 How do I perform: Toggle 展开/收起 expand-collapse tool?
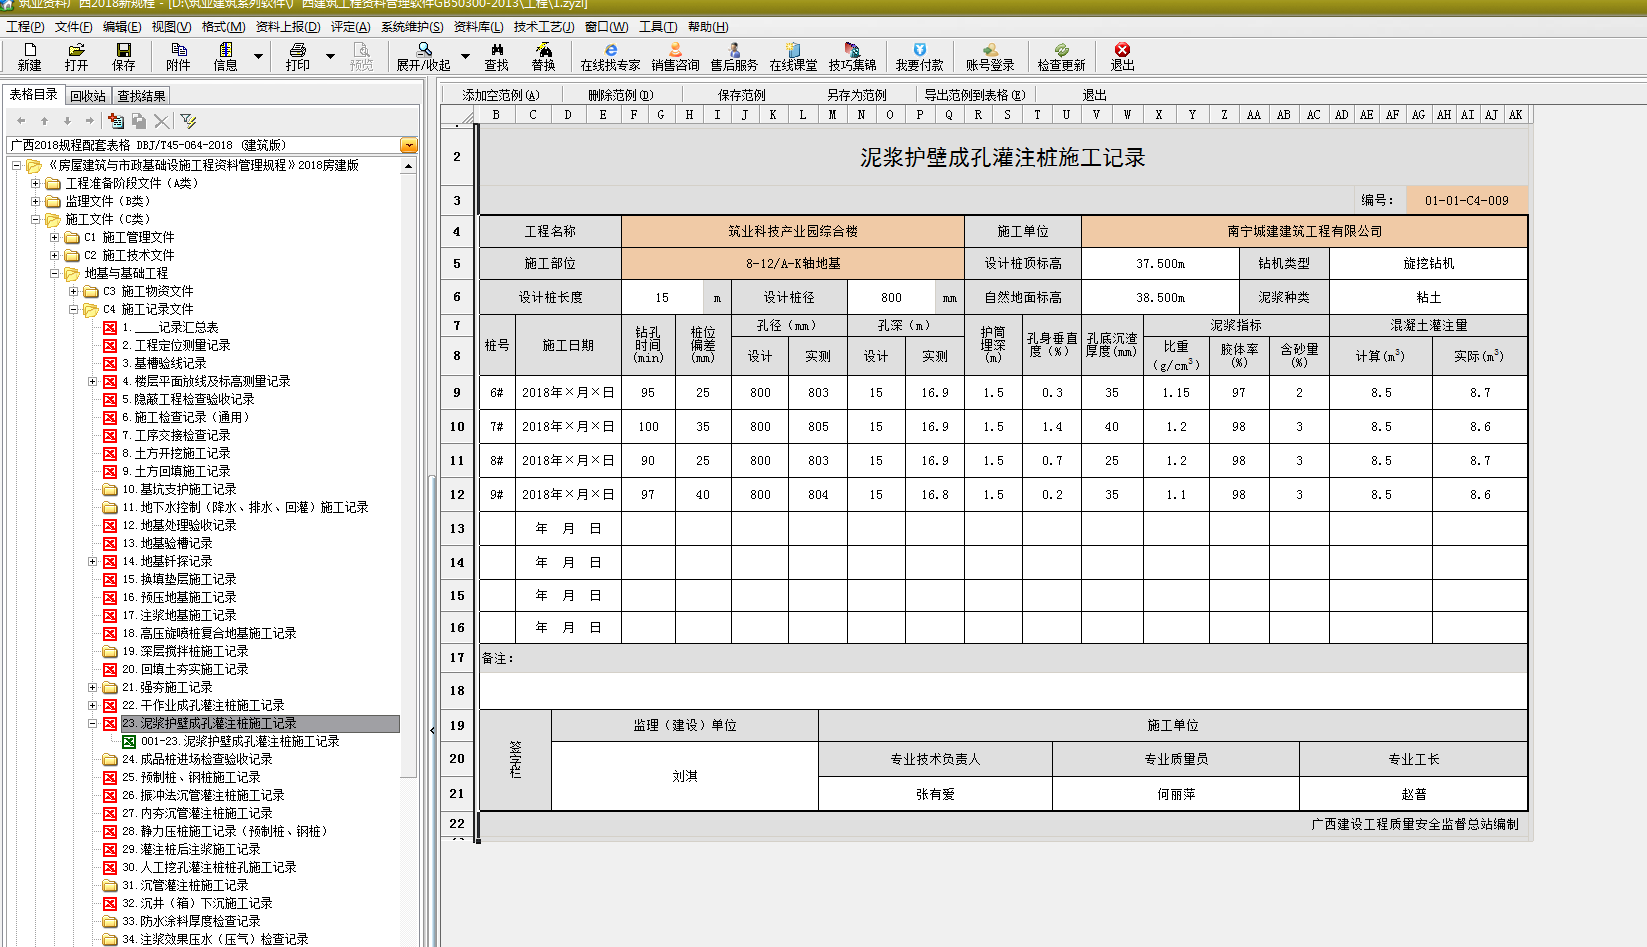click(423, 56)
